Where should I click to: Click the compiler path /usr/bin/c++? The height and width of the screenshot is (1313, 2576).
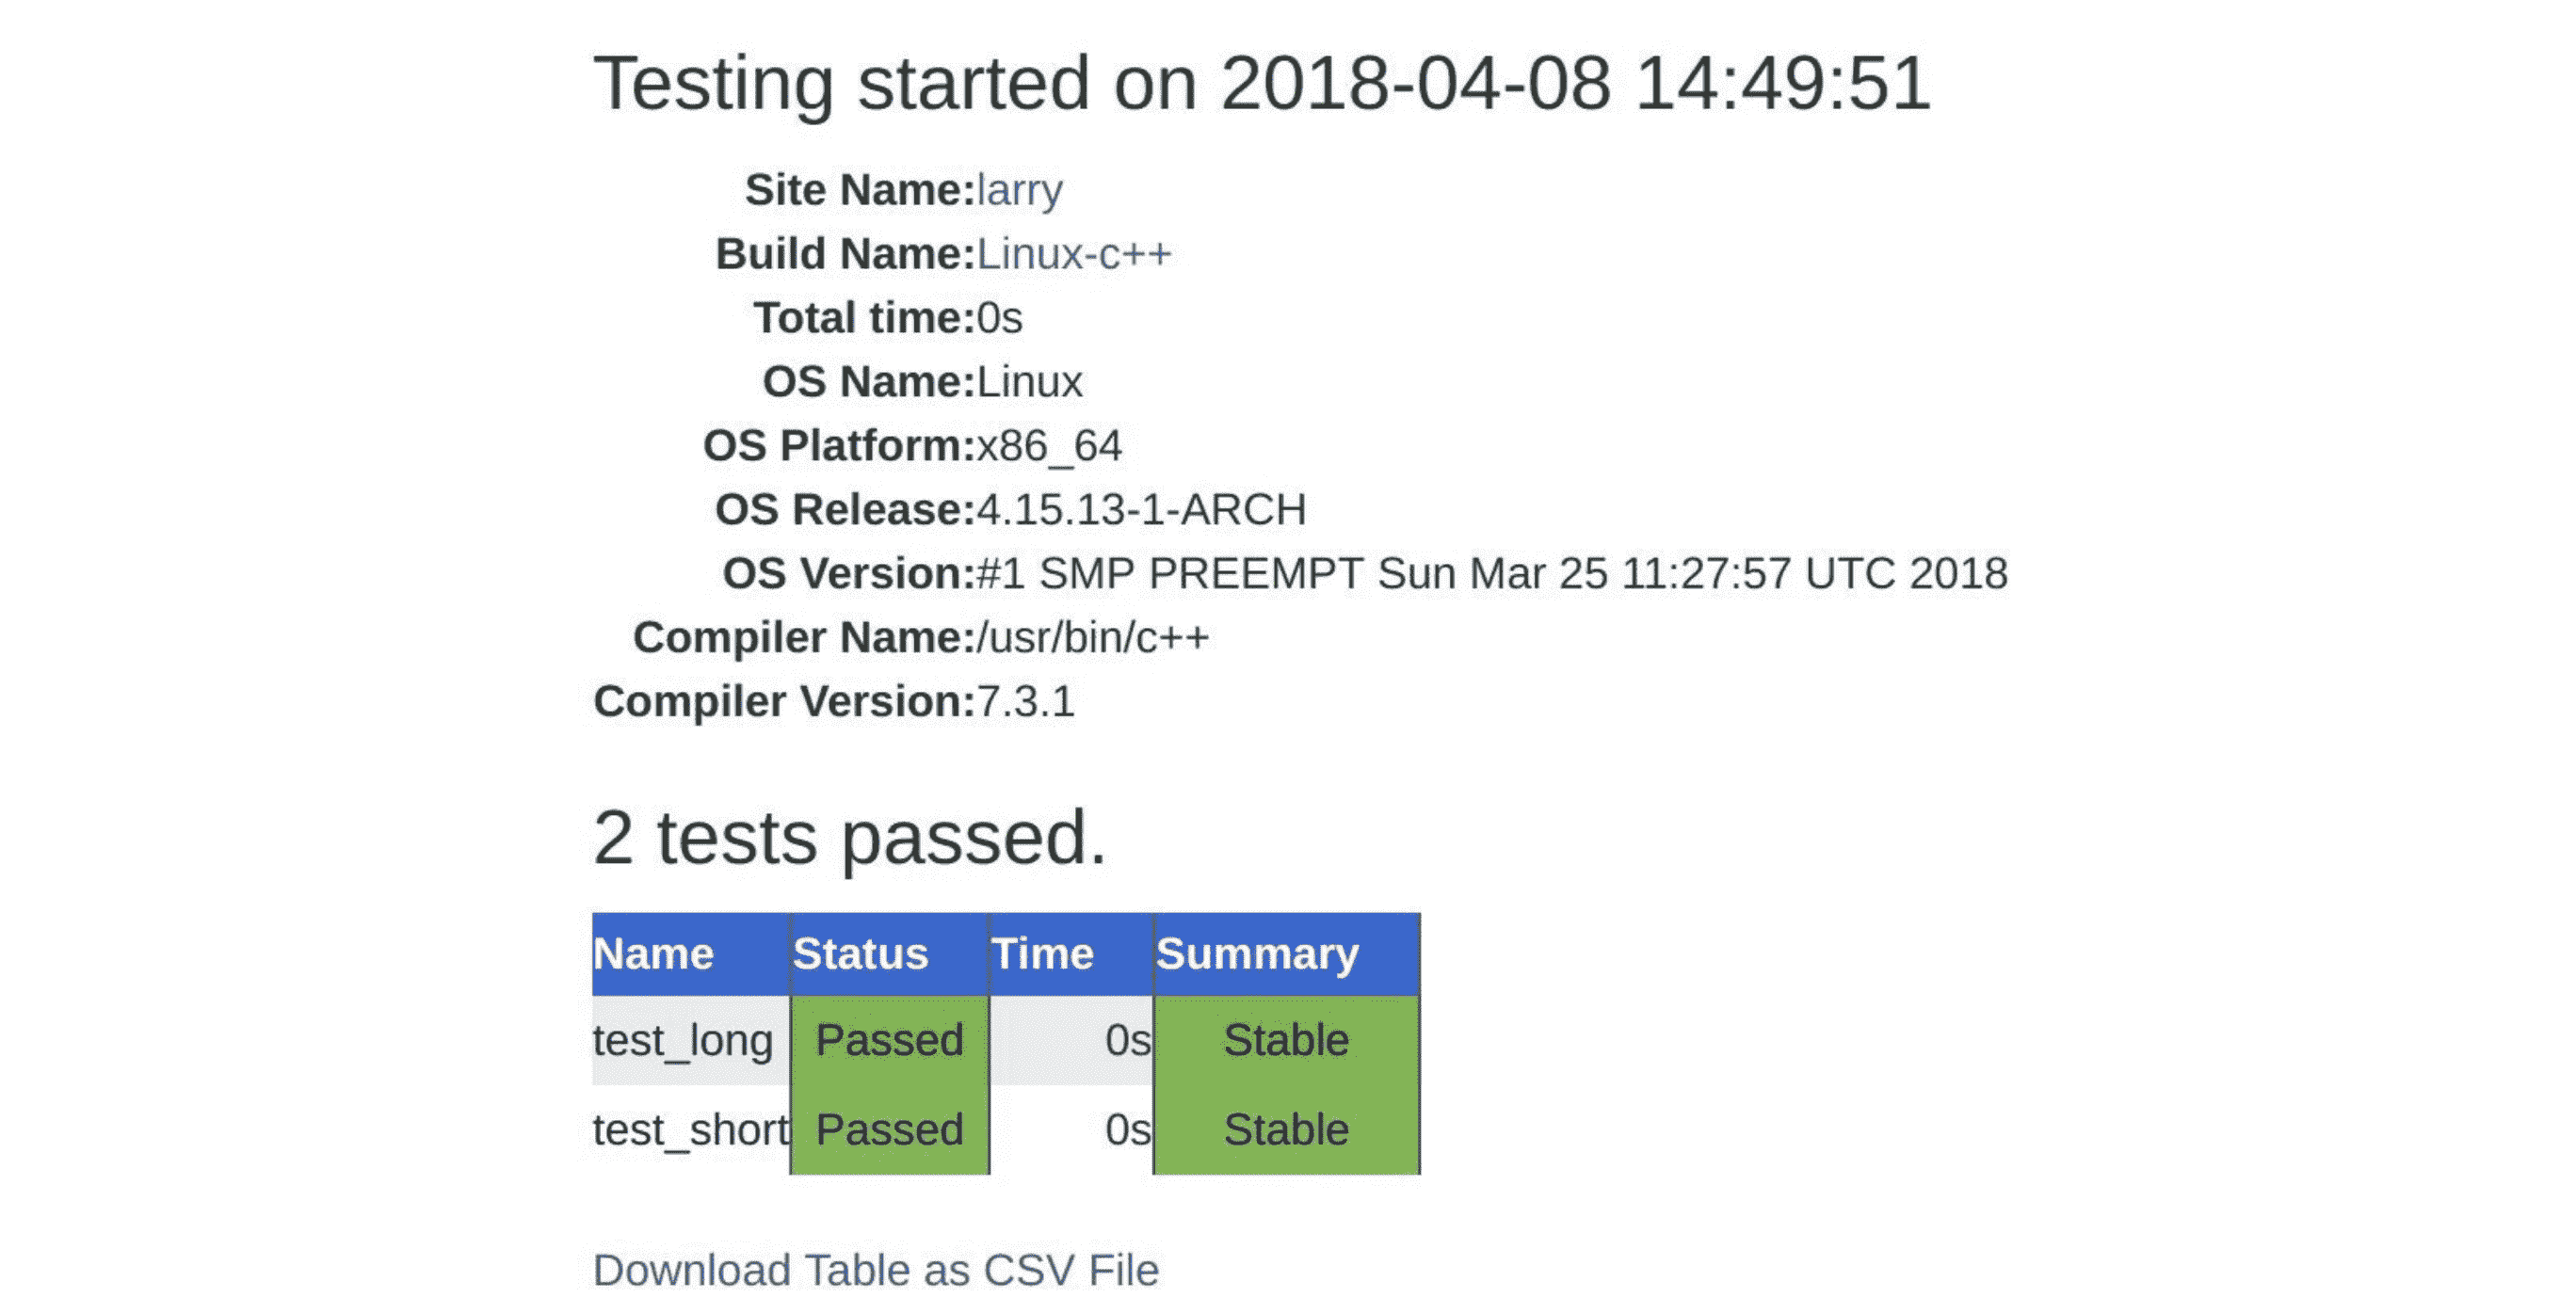point(1092,638)
